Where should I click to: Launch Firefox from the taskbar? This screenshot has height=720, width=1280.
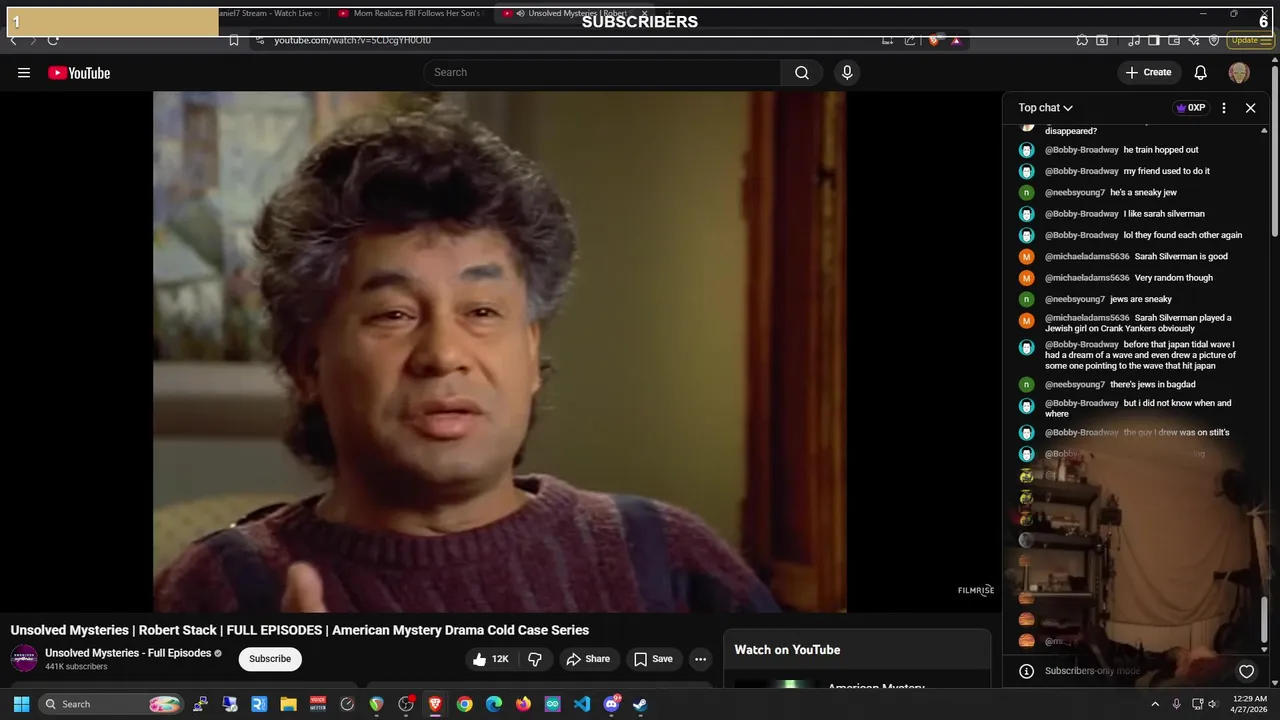point(523,704)
